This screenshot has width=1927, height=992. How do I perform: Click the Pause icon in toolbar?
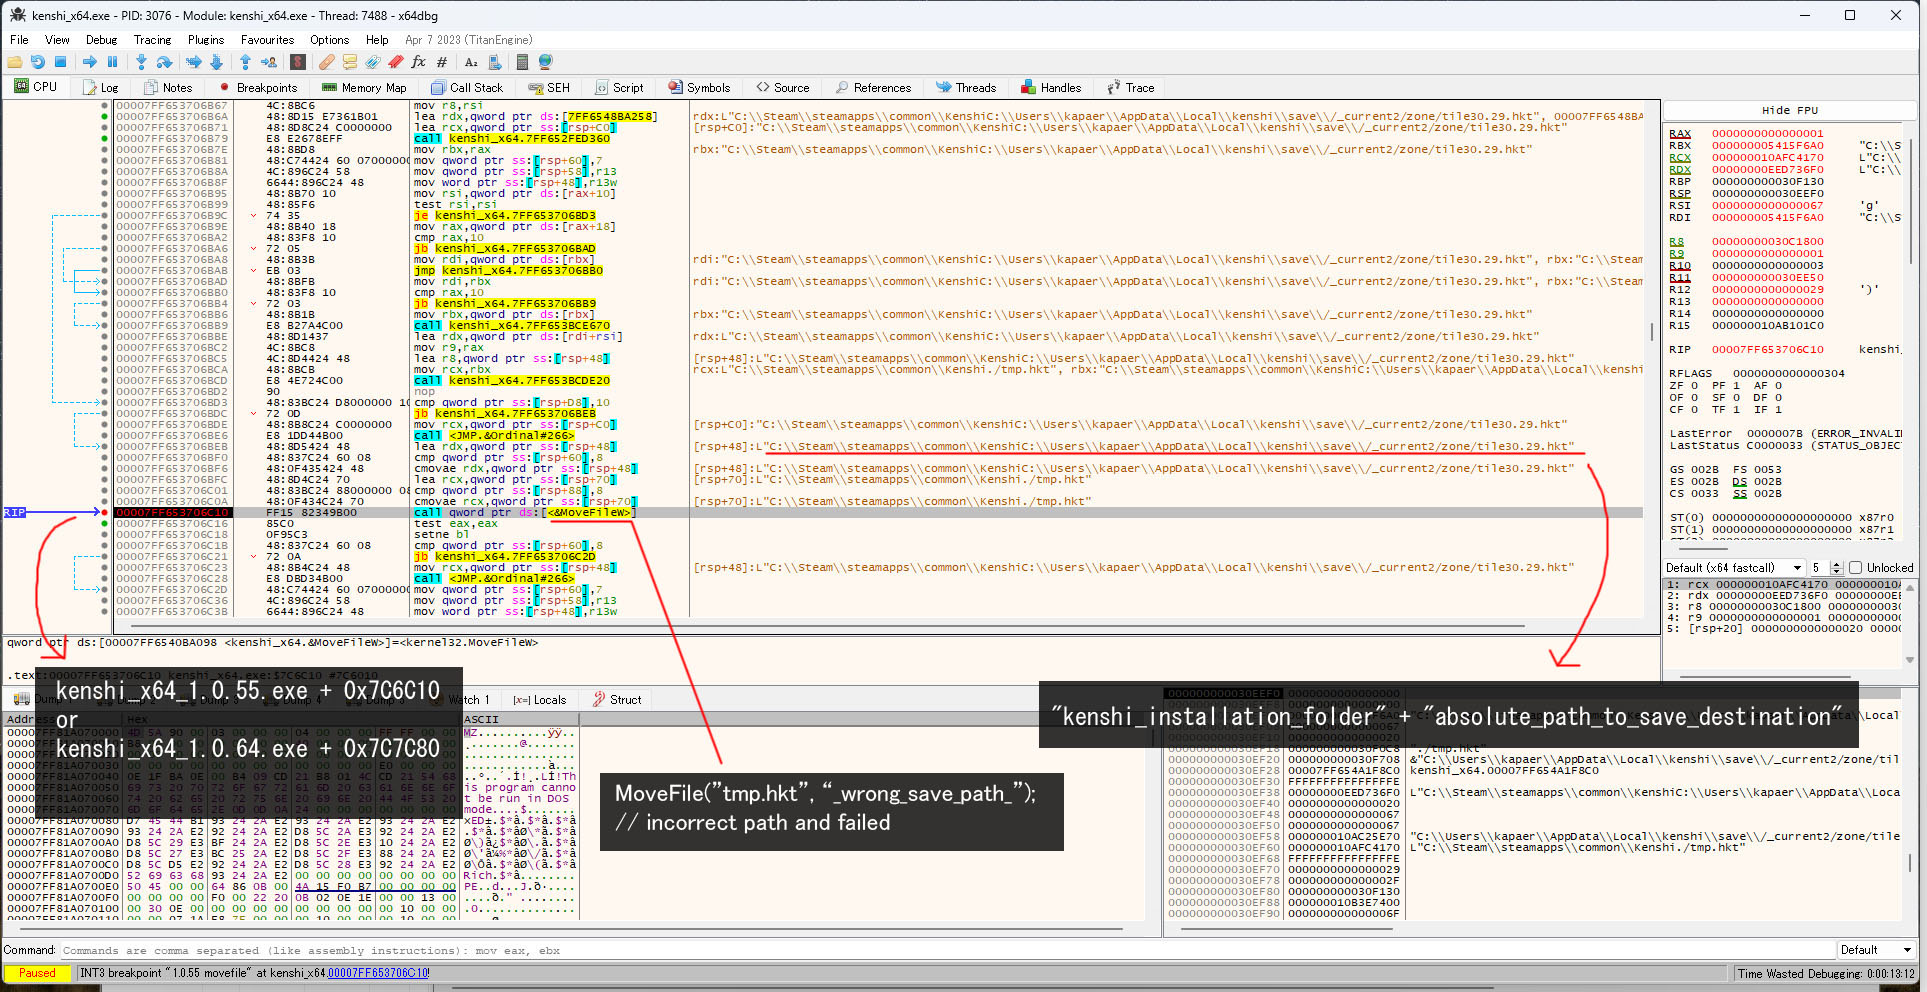point(112,62)
